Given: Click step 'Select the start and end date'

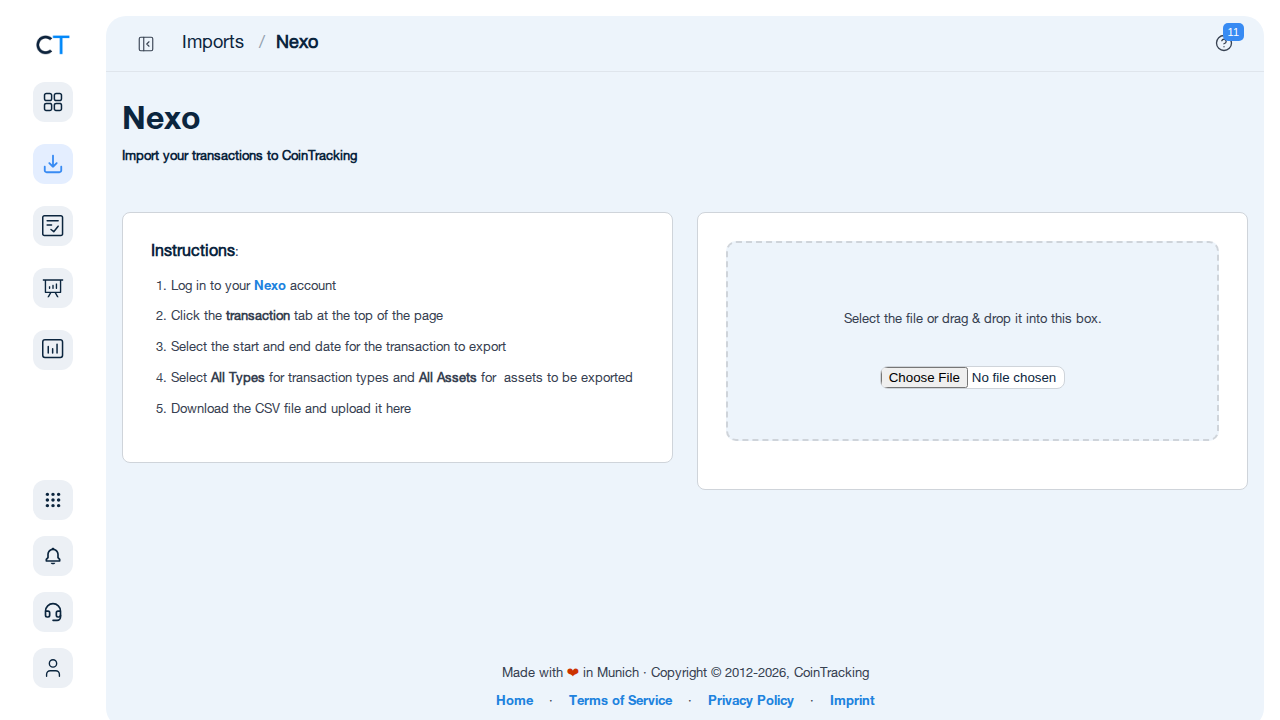Looking at the screenshot, I should (x=339, y=346).
